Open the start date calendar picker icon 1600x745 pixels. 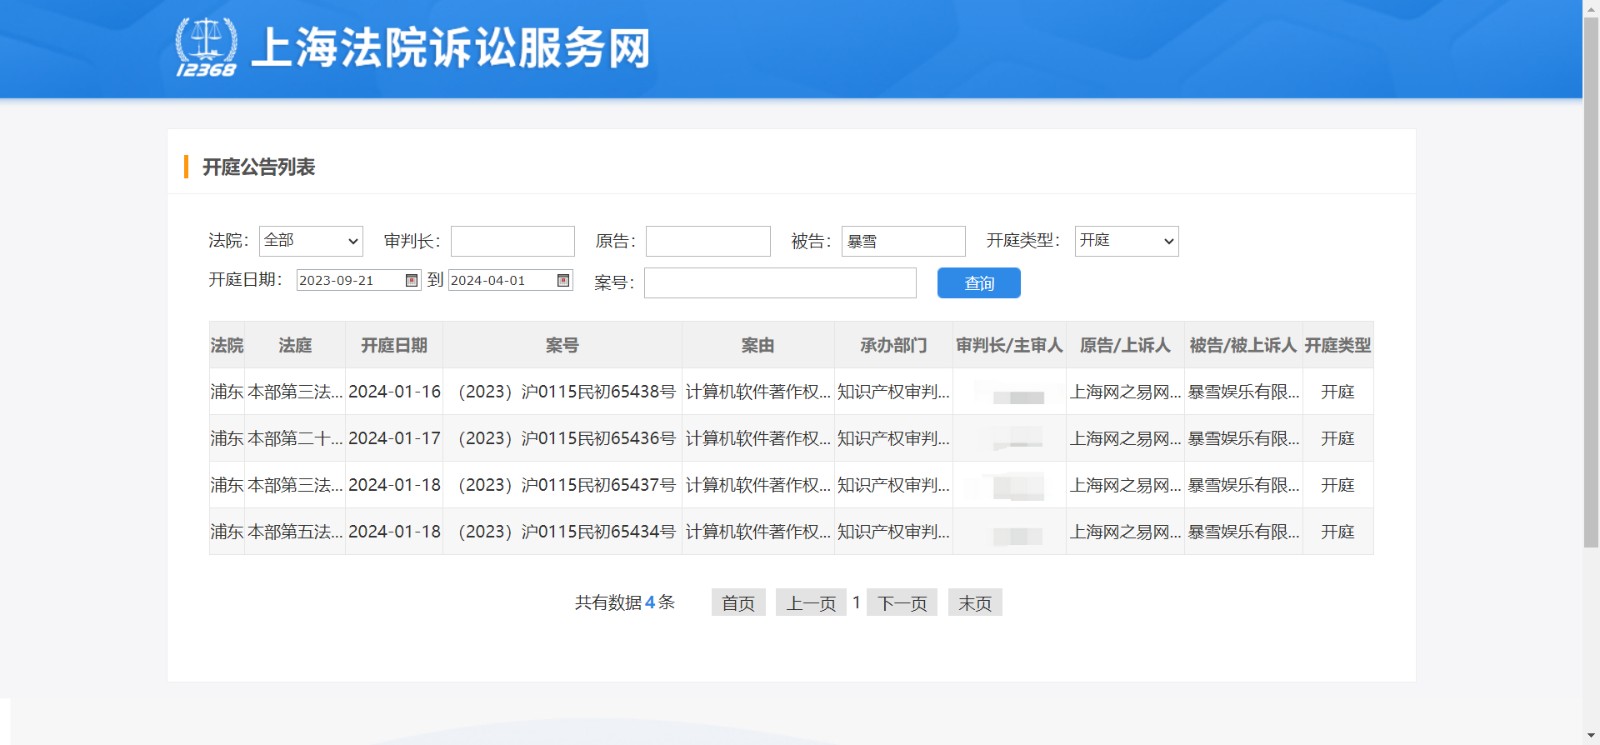(x=411, y=280)
